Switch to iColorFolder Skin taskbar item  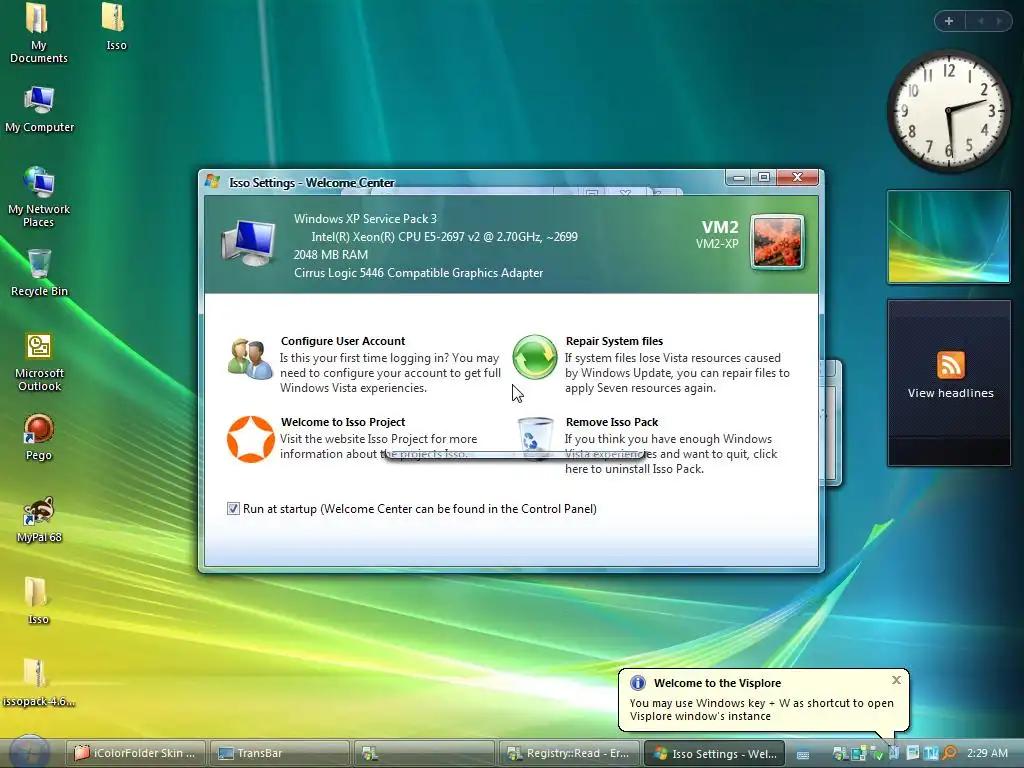[135, 753]
